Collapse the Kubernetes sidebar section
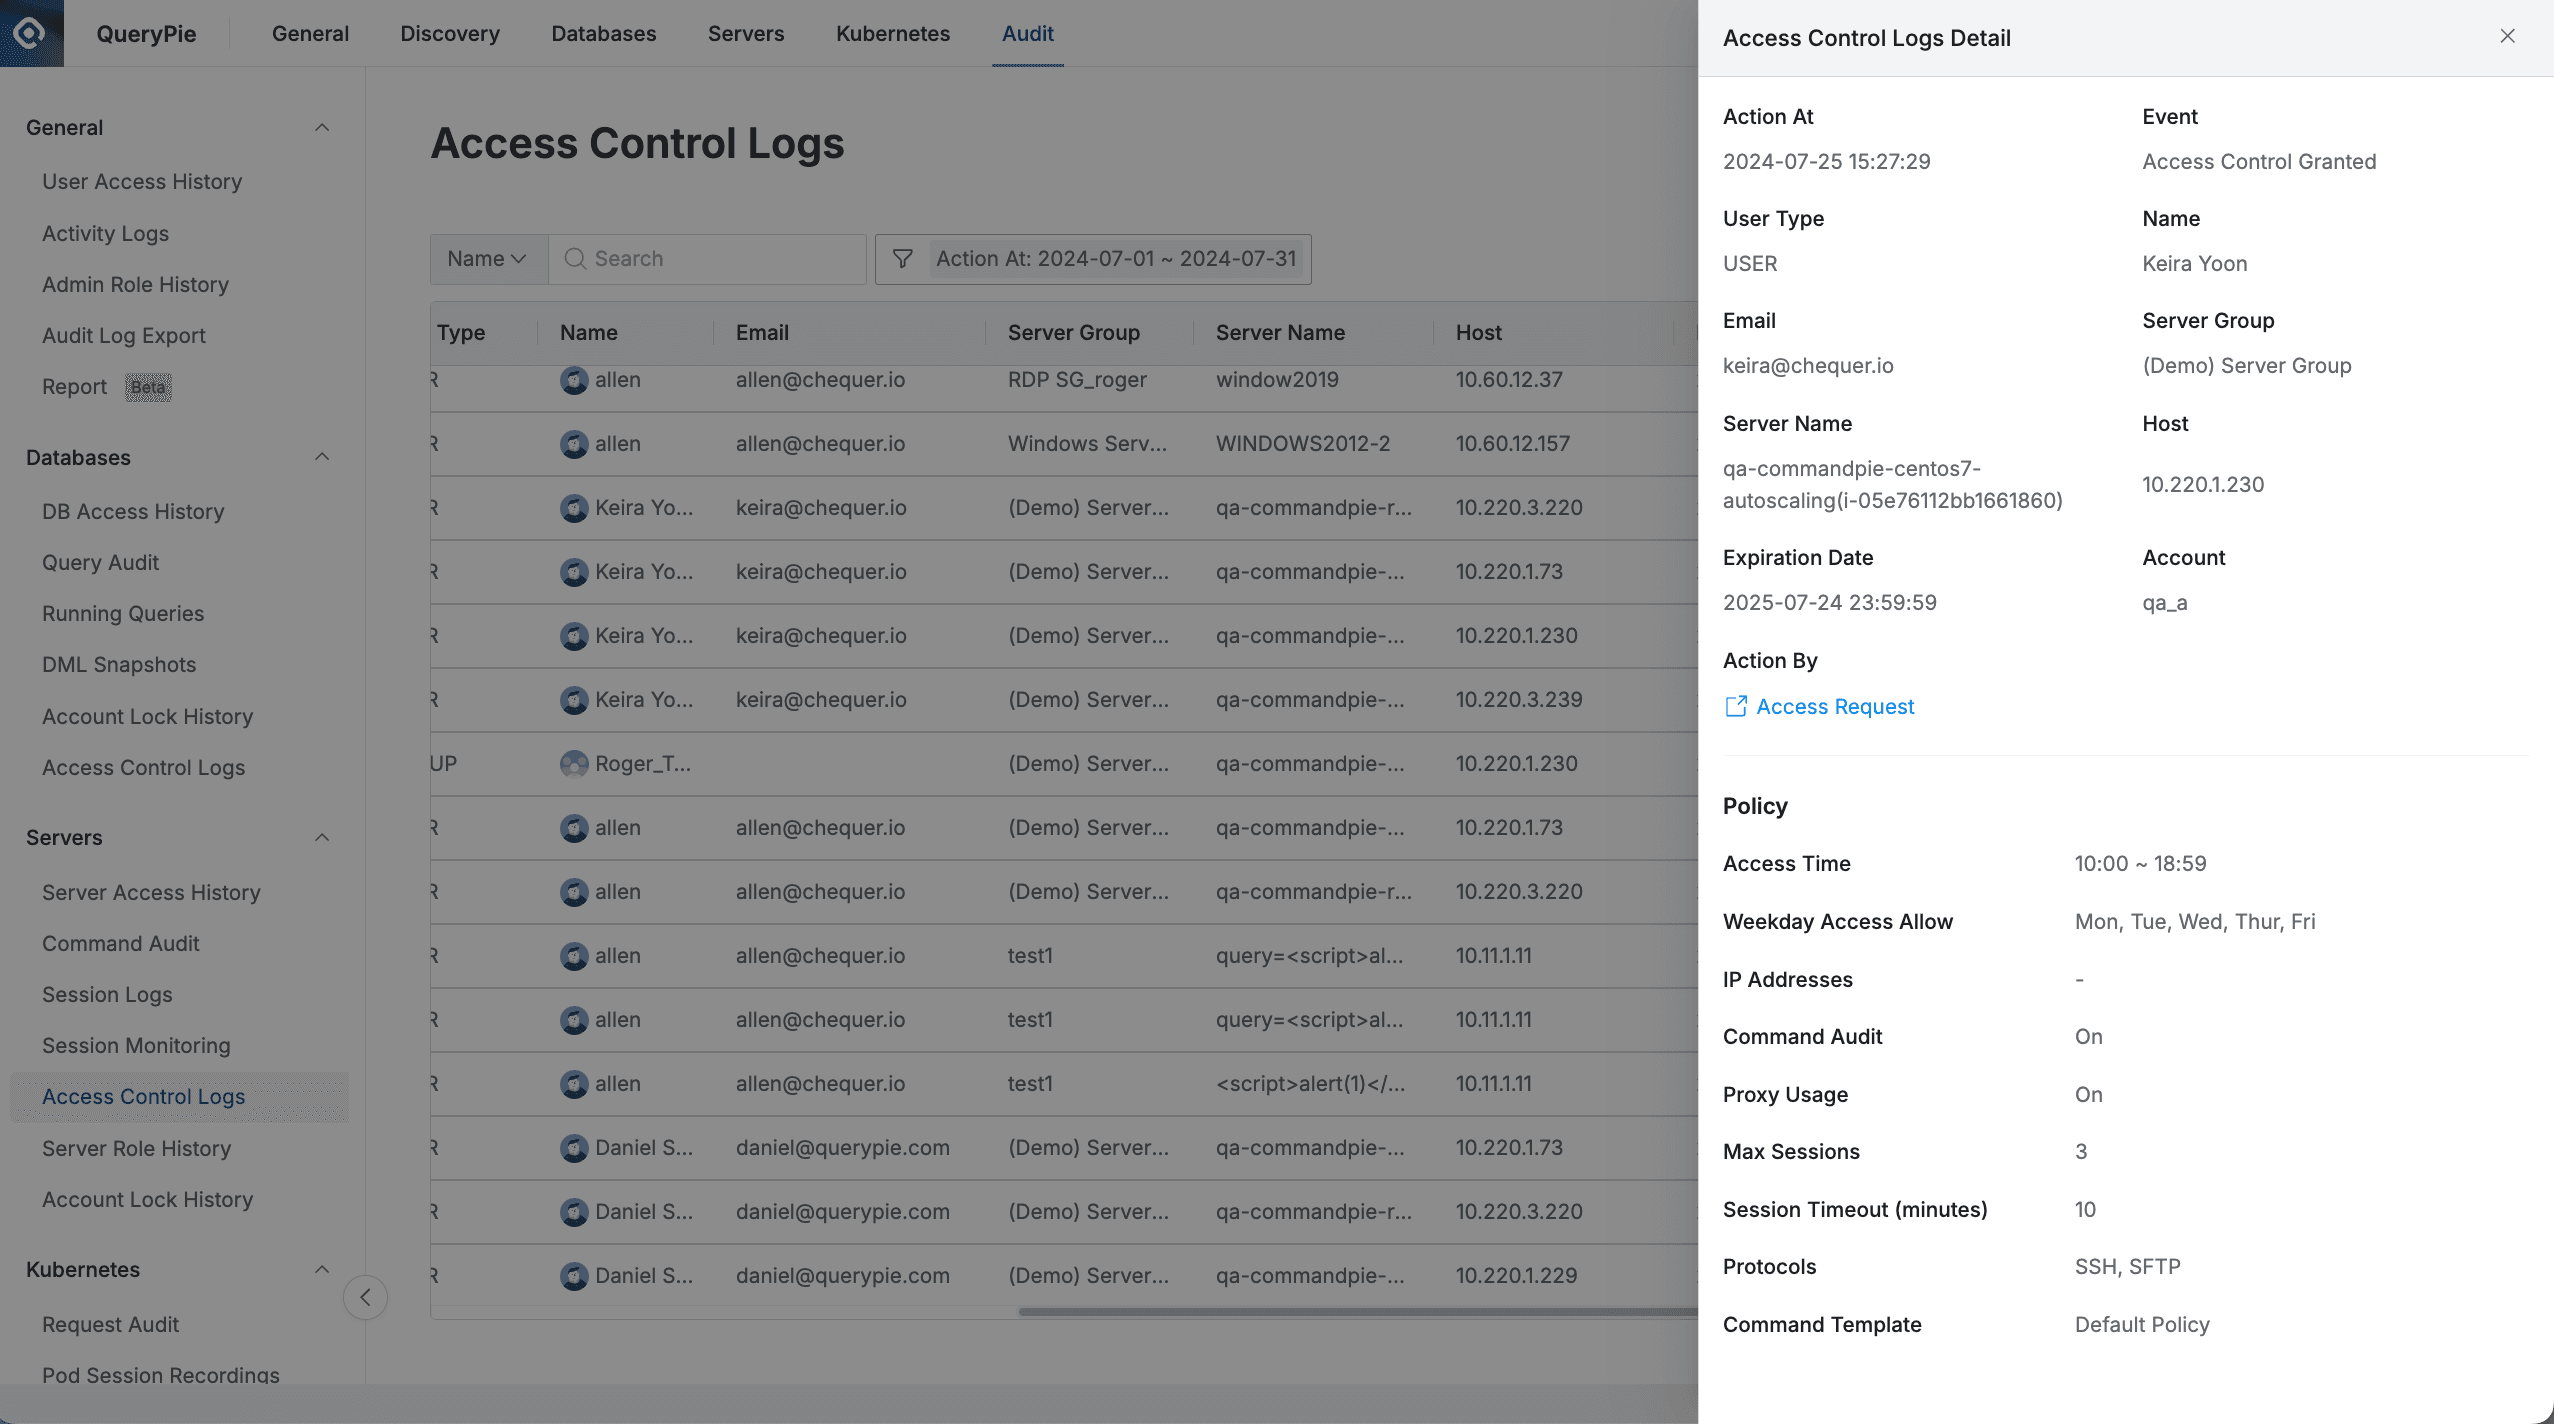 pos(322,1269)
